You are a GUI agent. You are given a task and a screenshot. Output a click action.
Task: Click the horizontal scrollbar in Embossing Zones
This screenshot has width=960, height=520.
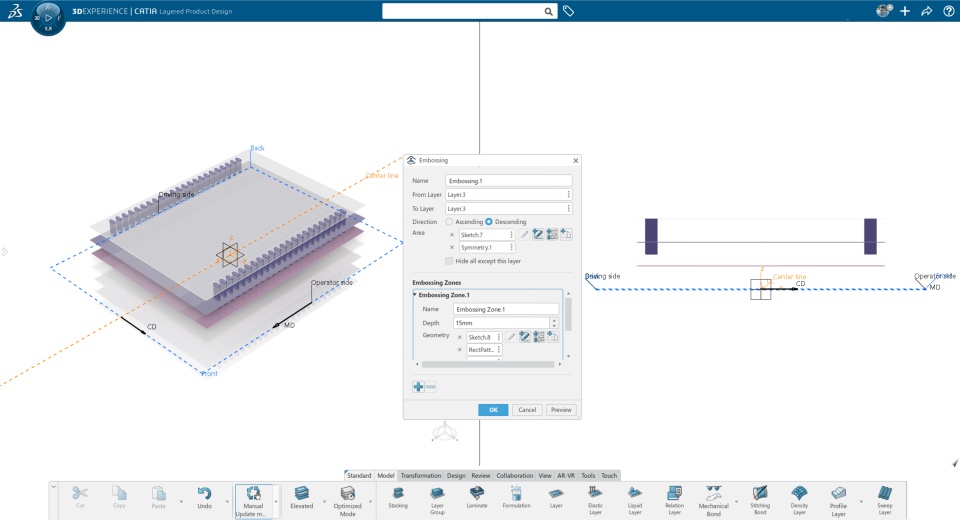tap(488, 364)
